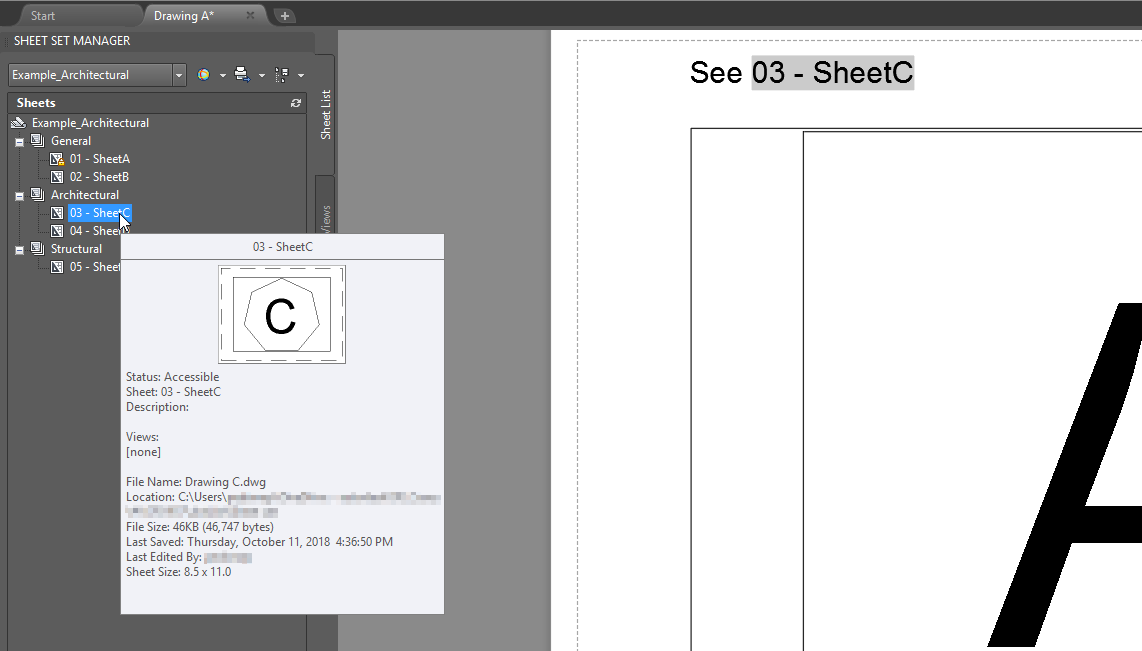The width and height of the screenshot is (1142, 651).
Task: Click the Sheet Selections globe icon
Action: pos(203,74)
